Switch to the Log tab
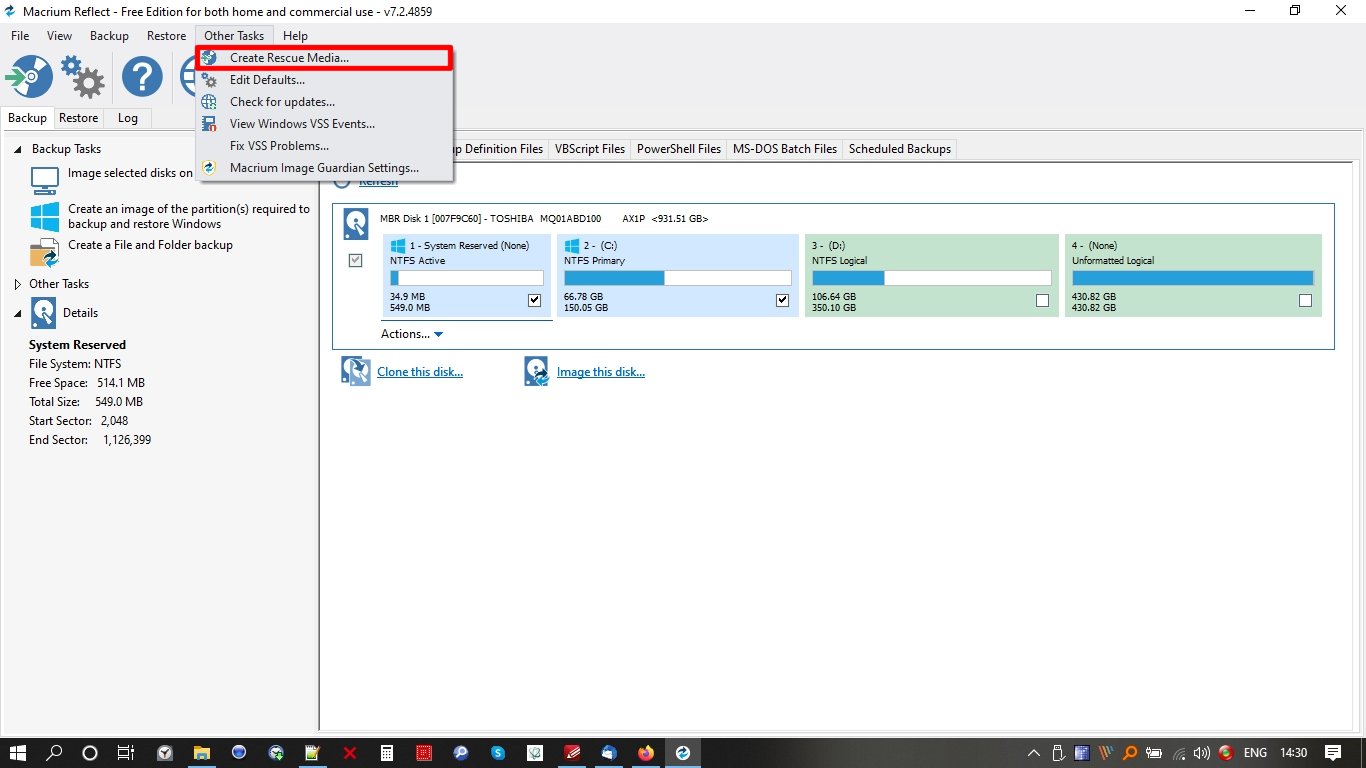1366x768 pixels. (128, 118)
